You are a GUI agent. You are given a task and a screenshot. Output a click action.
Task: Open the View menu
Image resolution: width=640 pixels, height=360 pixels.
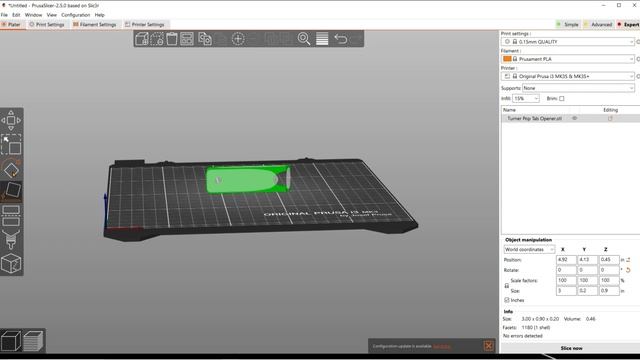click(52, 15)
